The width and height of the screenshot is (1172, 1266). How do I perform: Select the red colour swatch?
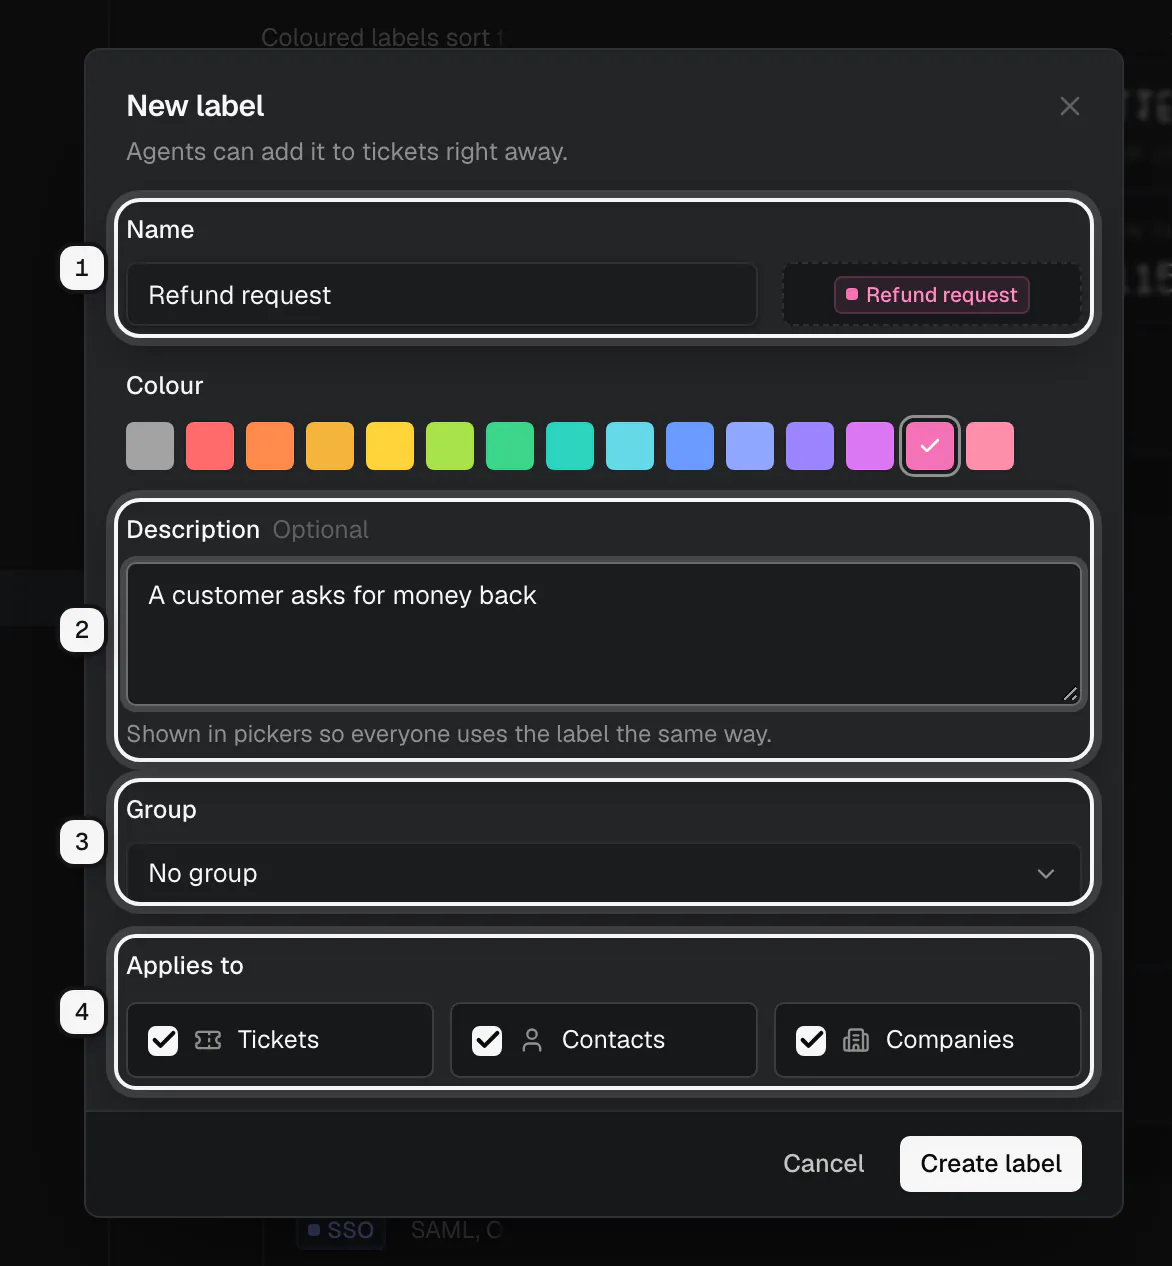tap(210, 446)
